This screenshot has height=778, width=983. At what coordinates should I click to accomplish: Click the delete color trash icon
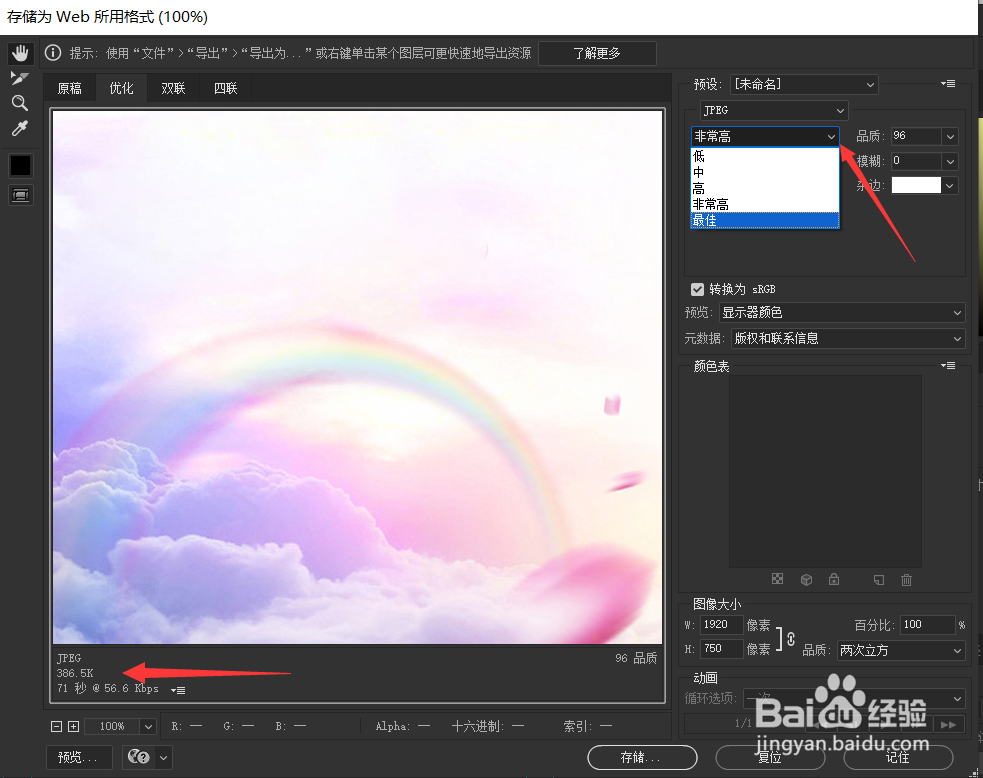(x=906, y=579)
